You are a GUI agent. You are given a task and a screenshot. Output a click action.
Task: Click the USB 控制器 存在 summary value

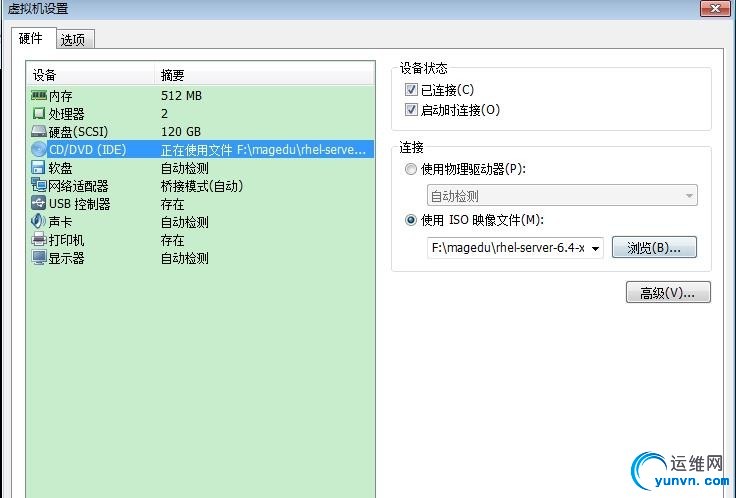point(173,204)
